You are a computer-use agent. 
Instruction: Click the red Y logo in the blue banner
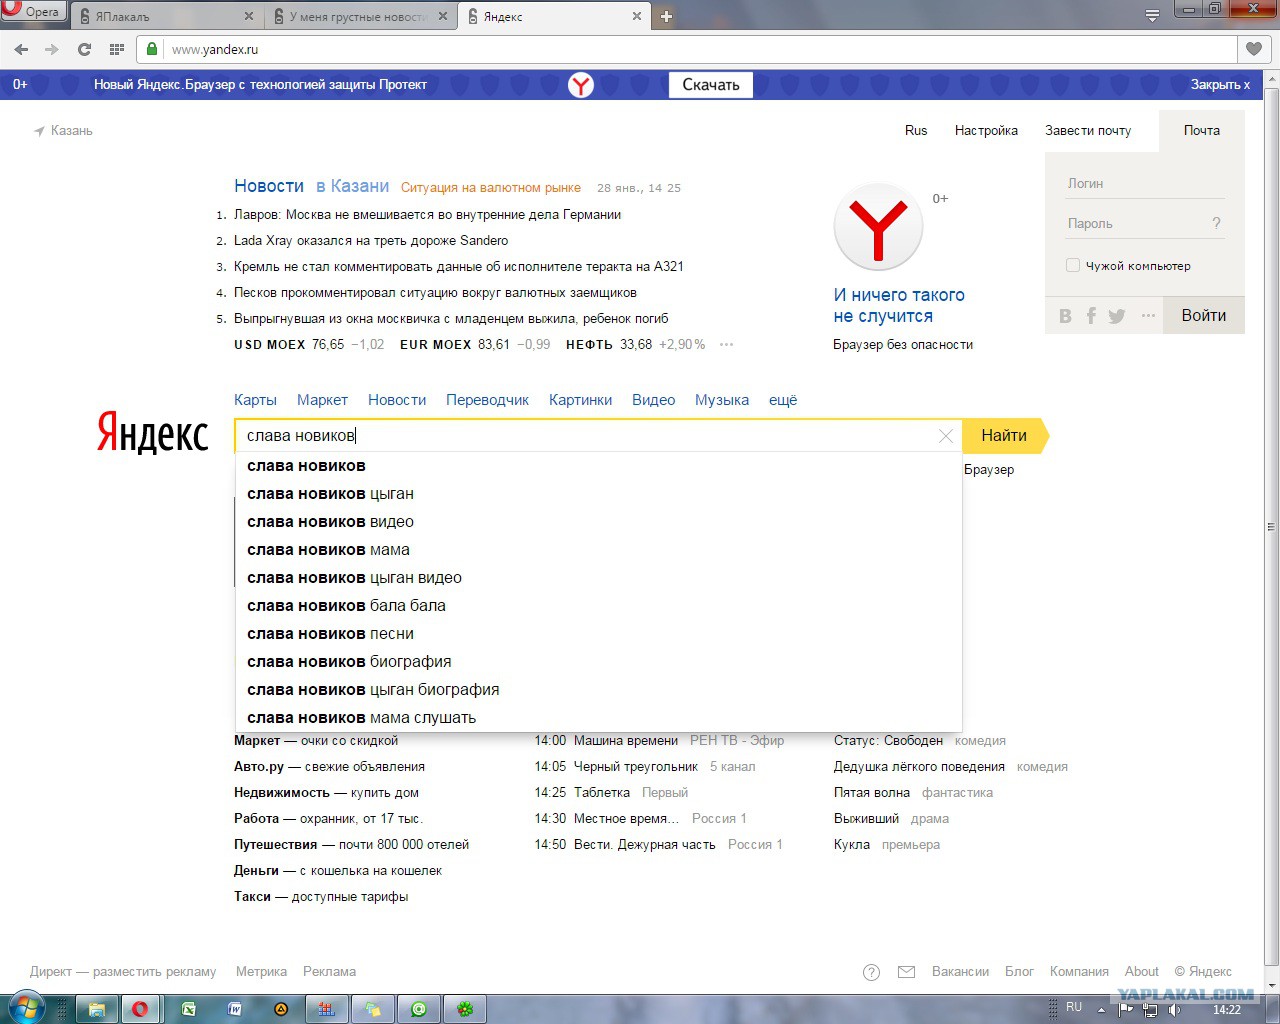pos(581,85)
